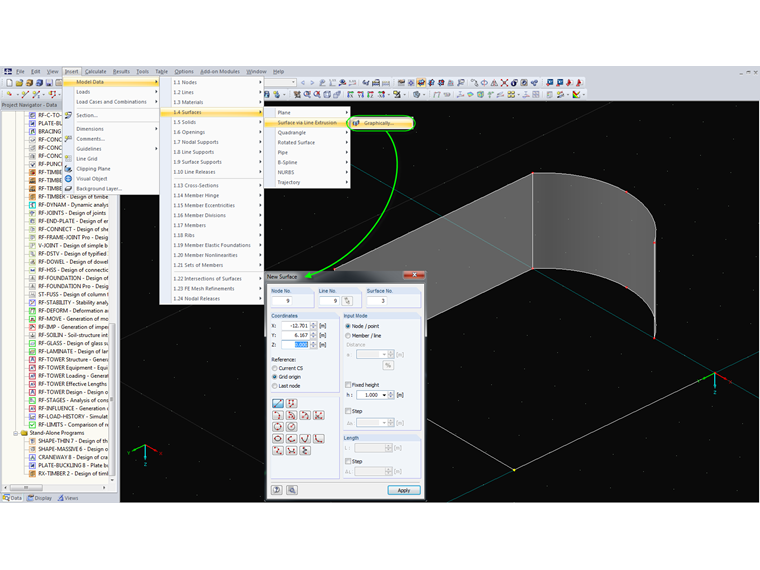Switch to the Views navigator tab
The image size is (760, 570).
pyautogui.click(x=68, y=498)
